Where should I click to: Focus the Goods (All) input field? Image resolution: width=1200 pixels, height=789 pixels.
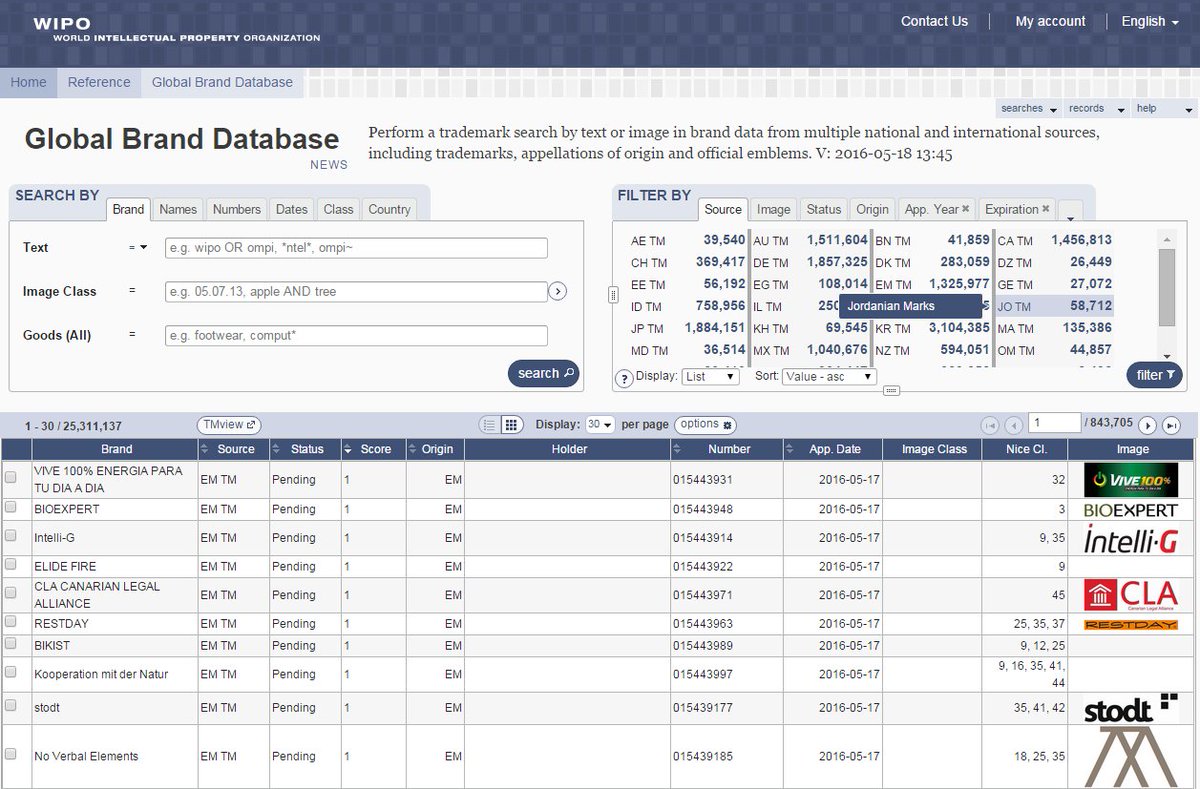(x=356, y=336)
